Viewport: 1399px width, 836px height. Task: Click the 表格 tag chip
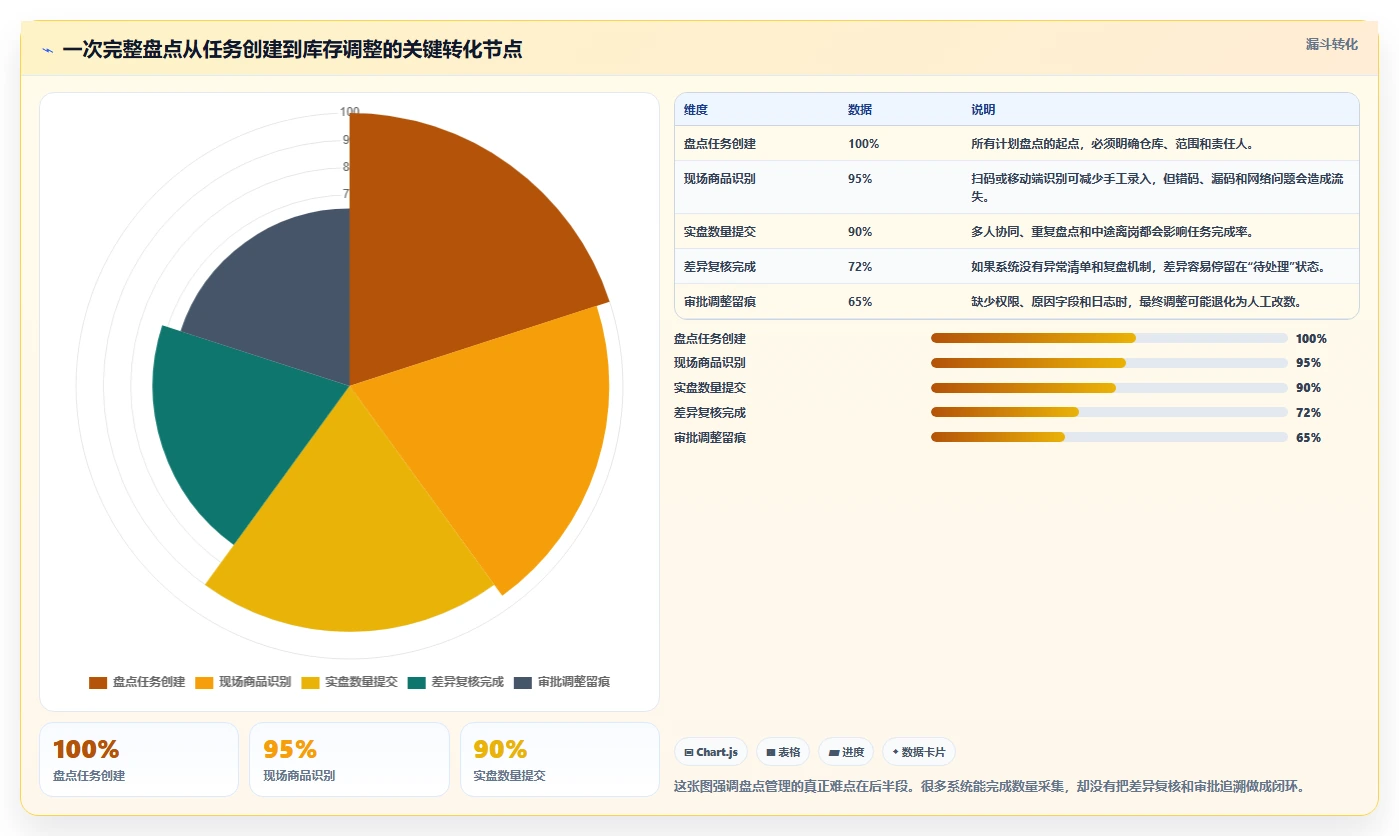click(782, 752)
